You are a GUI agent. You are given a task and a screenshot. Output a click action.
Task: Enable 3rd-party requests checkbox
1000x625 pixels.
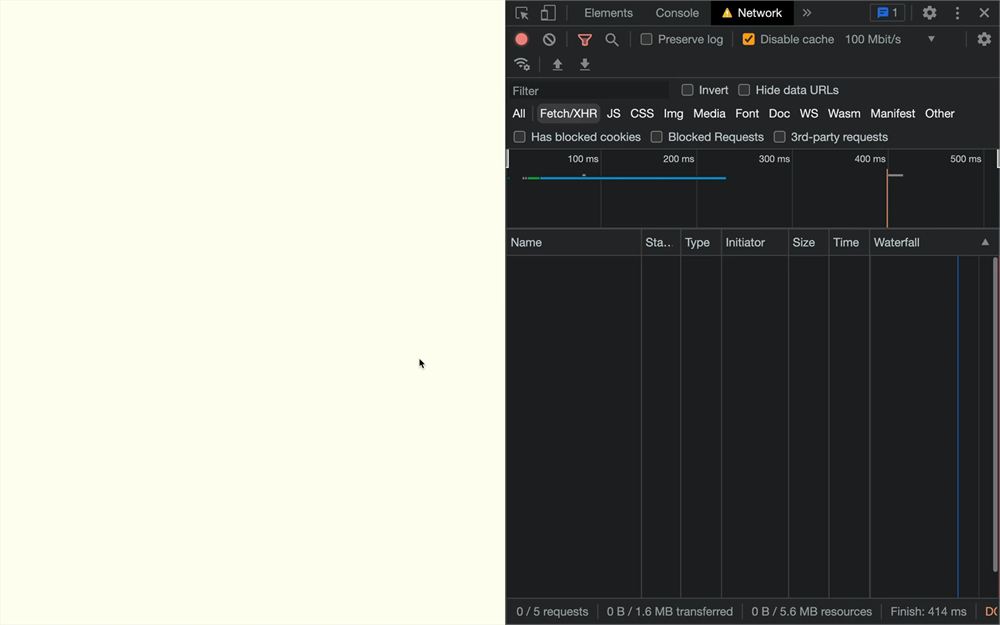pos(779,137)
